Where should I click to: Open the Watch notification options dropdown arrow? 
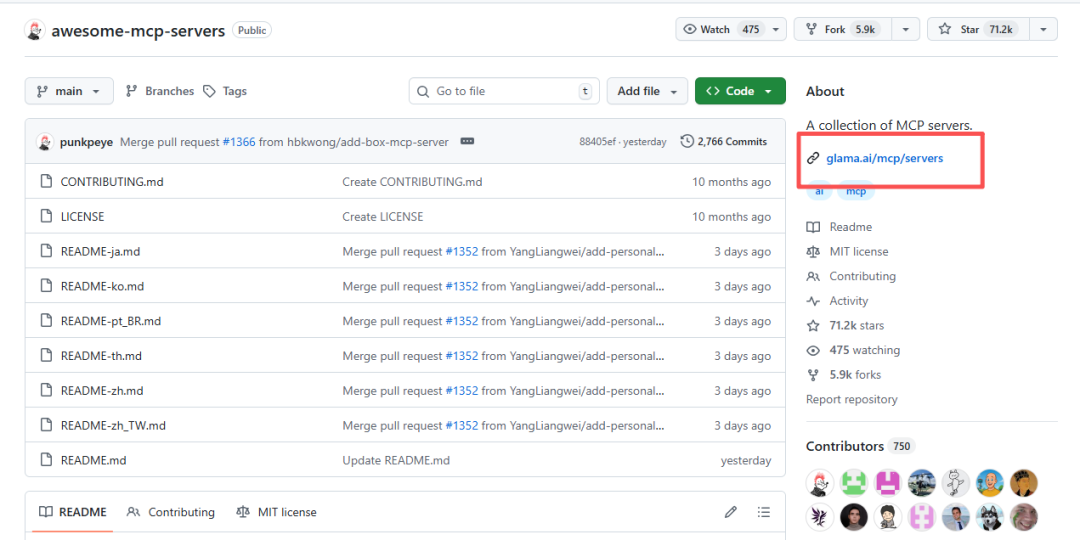[777, 30]
